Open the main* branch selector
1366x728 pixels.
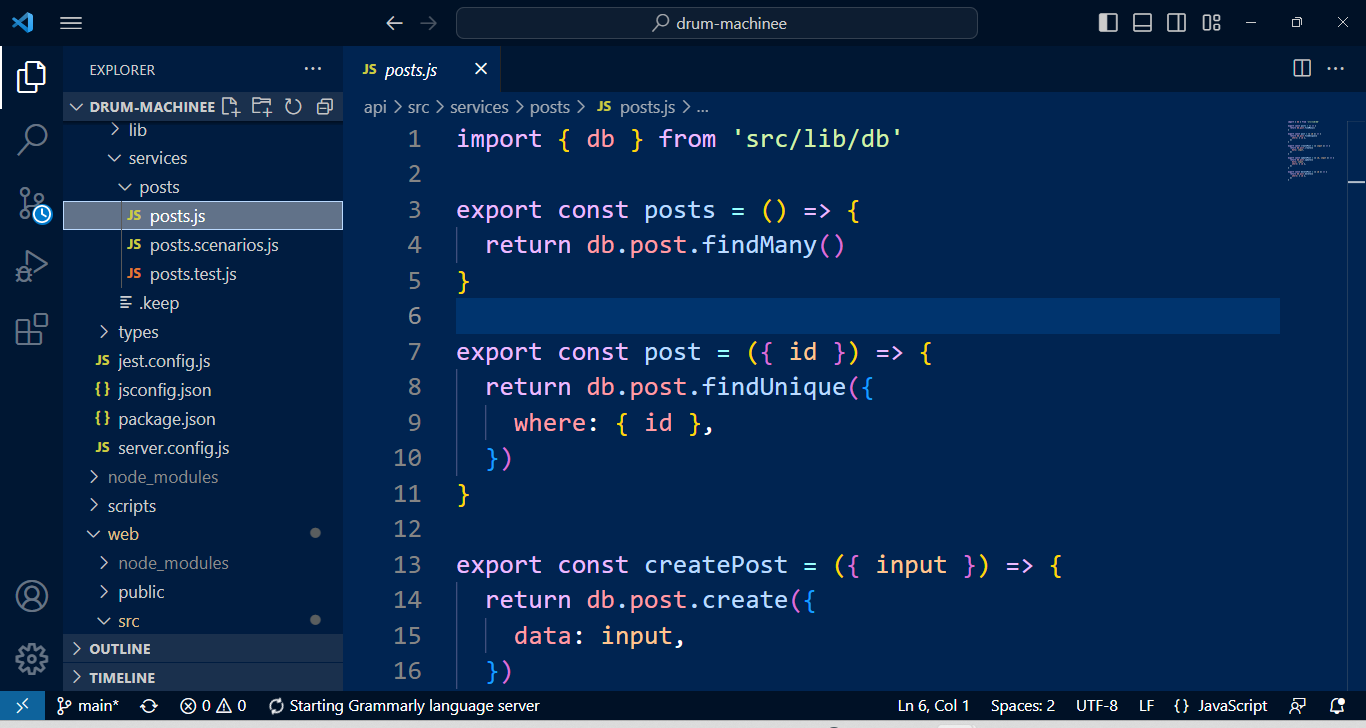(x=88, y=705)
